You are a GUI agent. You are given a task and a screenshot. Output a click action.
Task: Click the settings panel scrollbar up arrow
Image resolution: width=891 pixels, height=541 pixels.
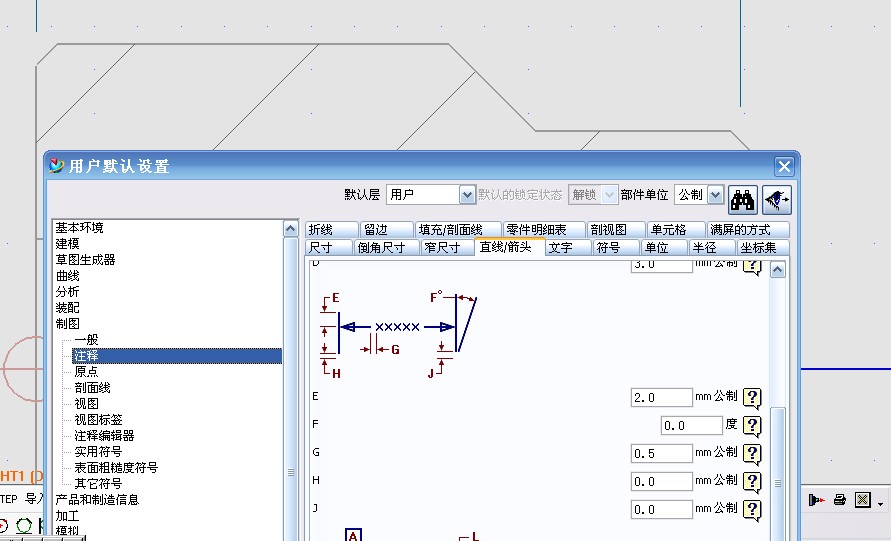[777, 270]
